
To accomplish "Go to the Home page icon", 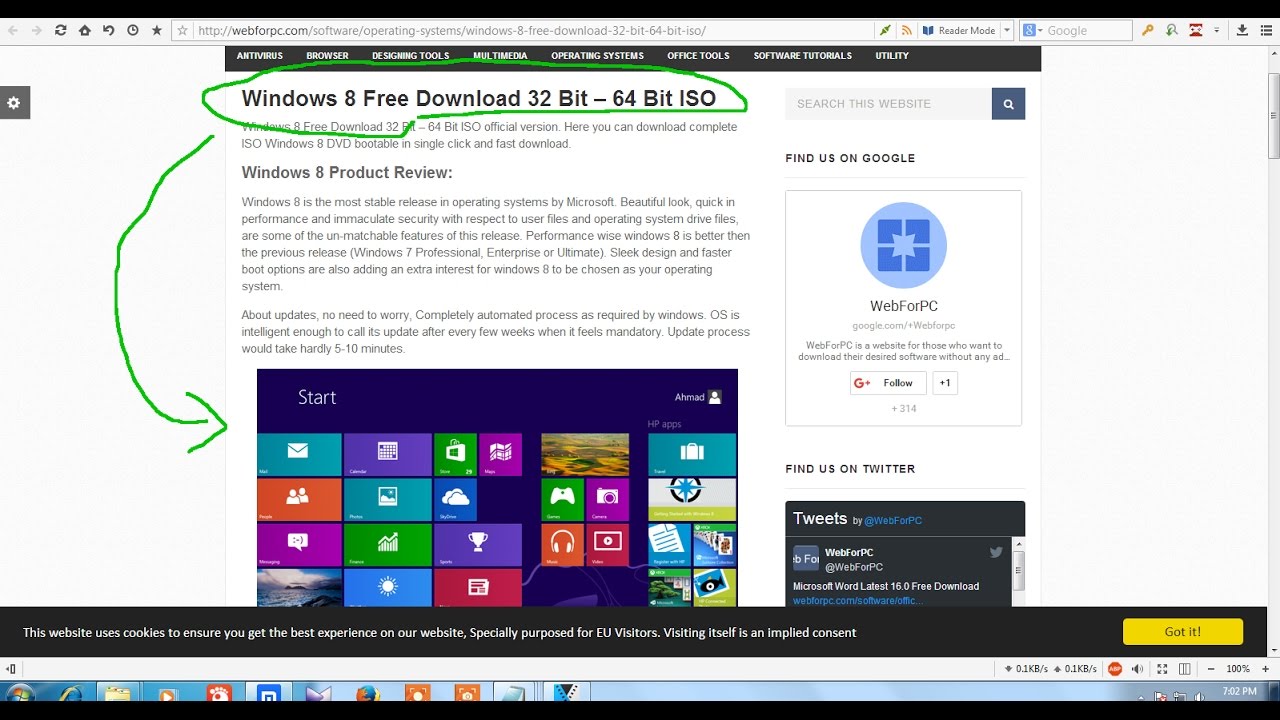I will click(x=85, y=31).
